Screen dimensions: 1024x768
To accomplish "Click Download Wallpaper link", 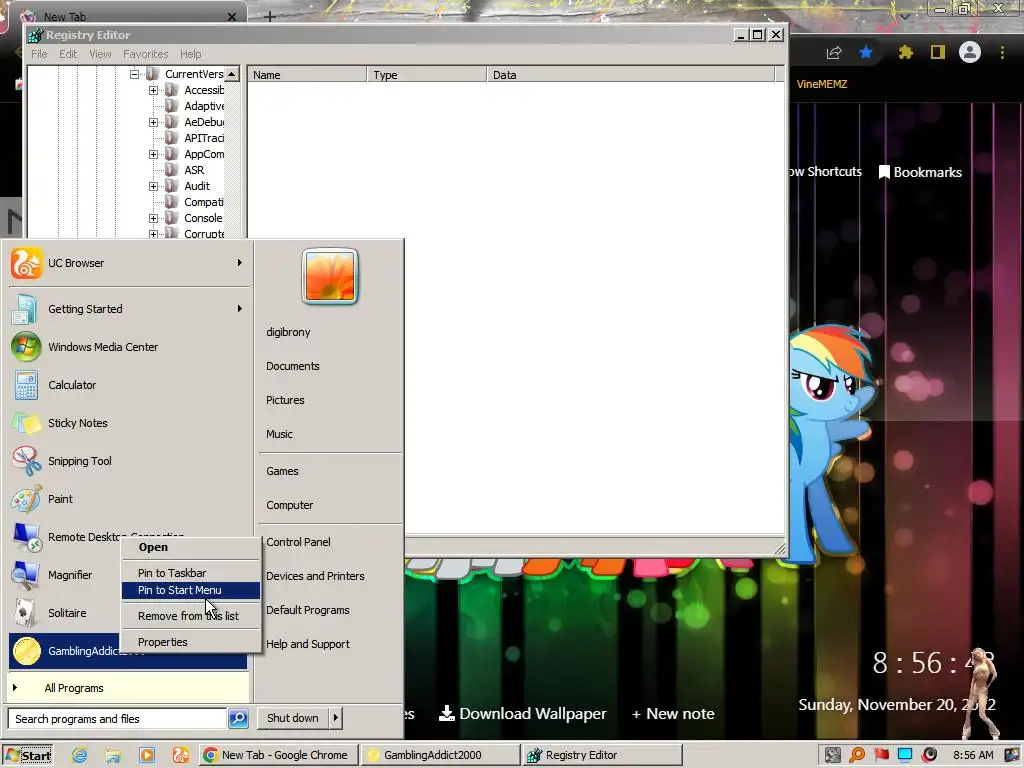I will click(522, 714).
